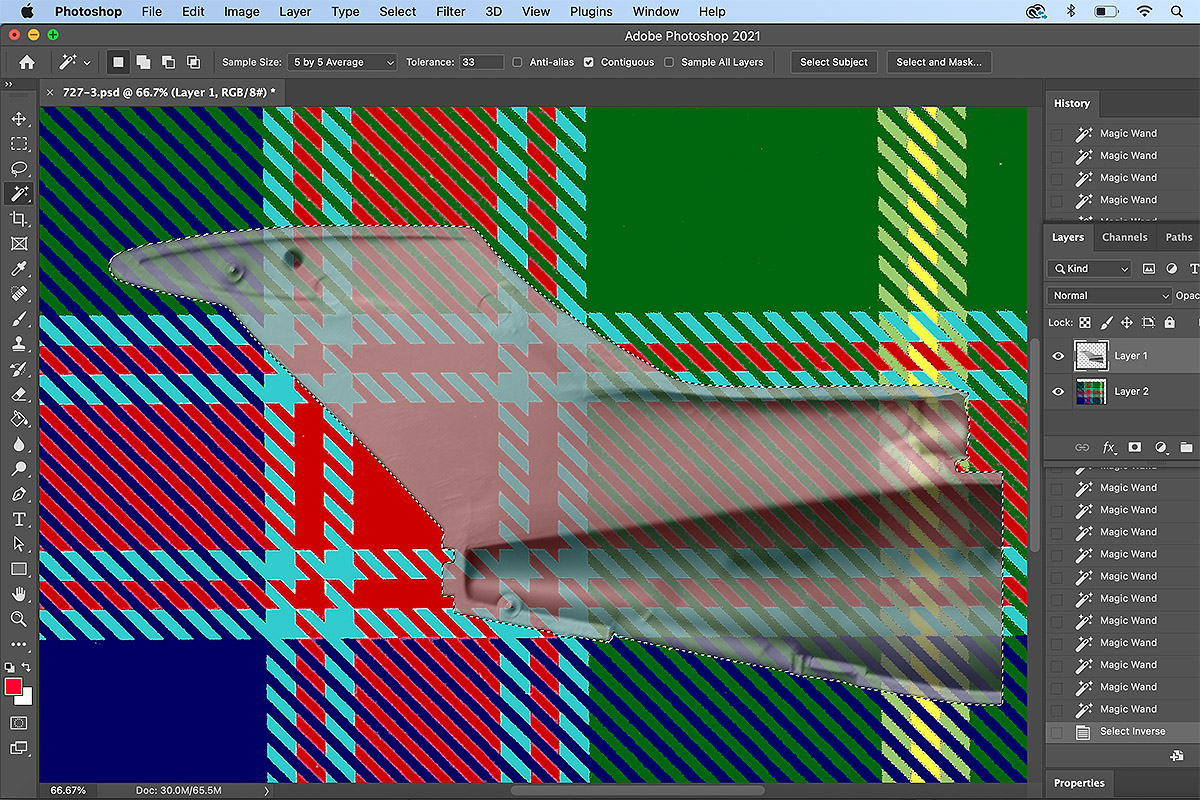Viewport: 1200px width, 800px height.
Task: Uncheck the Contiguous option
Action: pyautogui.click(x=589, y=62)
